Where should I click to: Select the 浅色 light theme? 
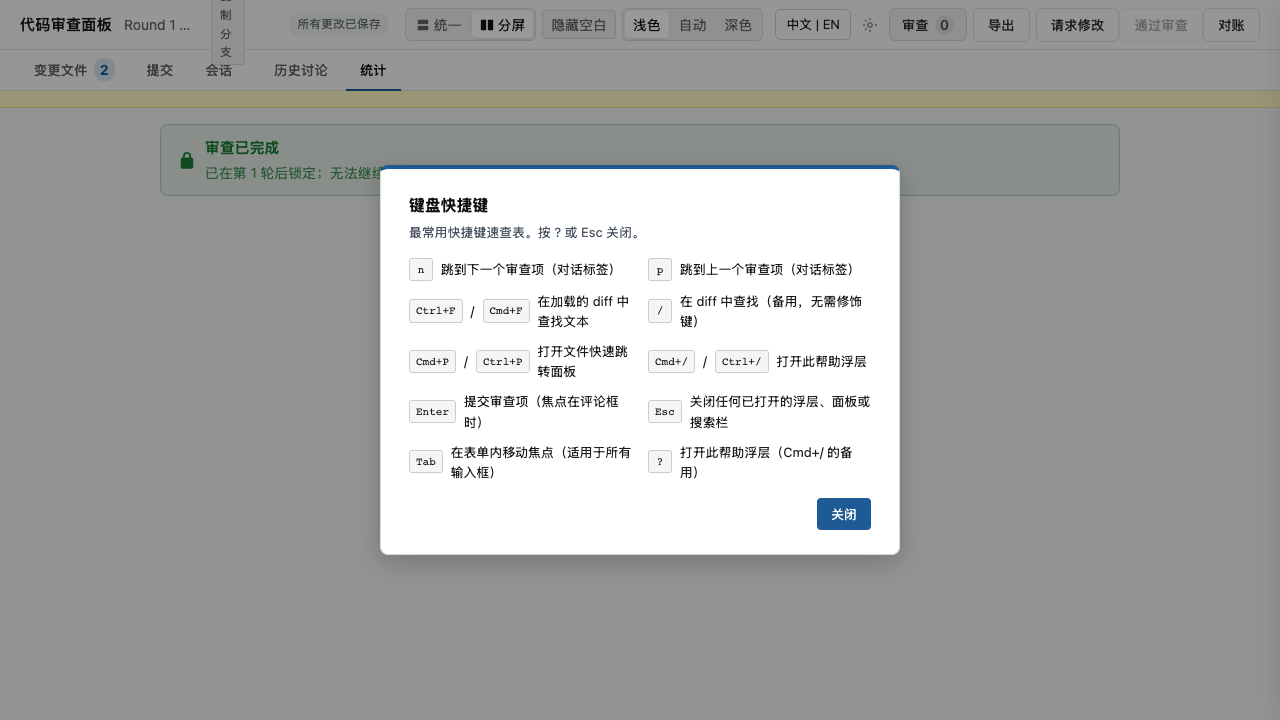tap(647, 25)
